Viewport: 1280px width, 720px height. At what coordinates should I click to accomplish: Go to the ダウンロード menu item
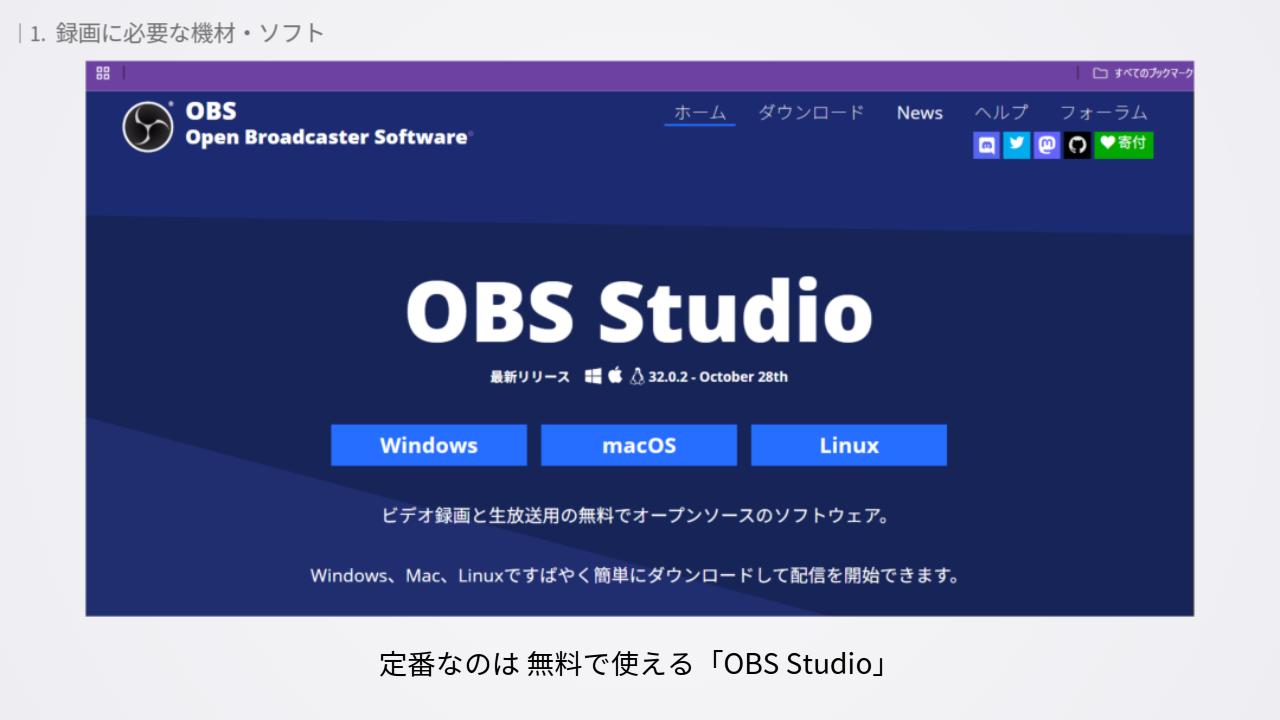point(811,113)
